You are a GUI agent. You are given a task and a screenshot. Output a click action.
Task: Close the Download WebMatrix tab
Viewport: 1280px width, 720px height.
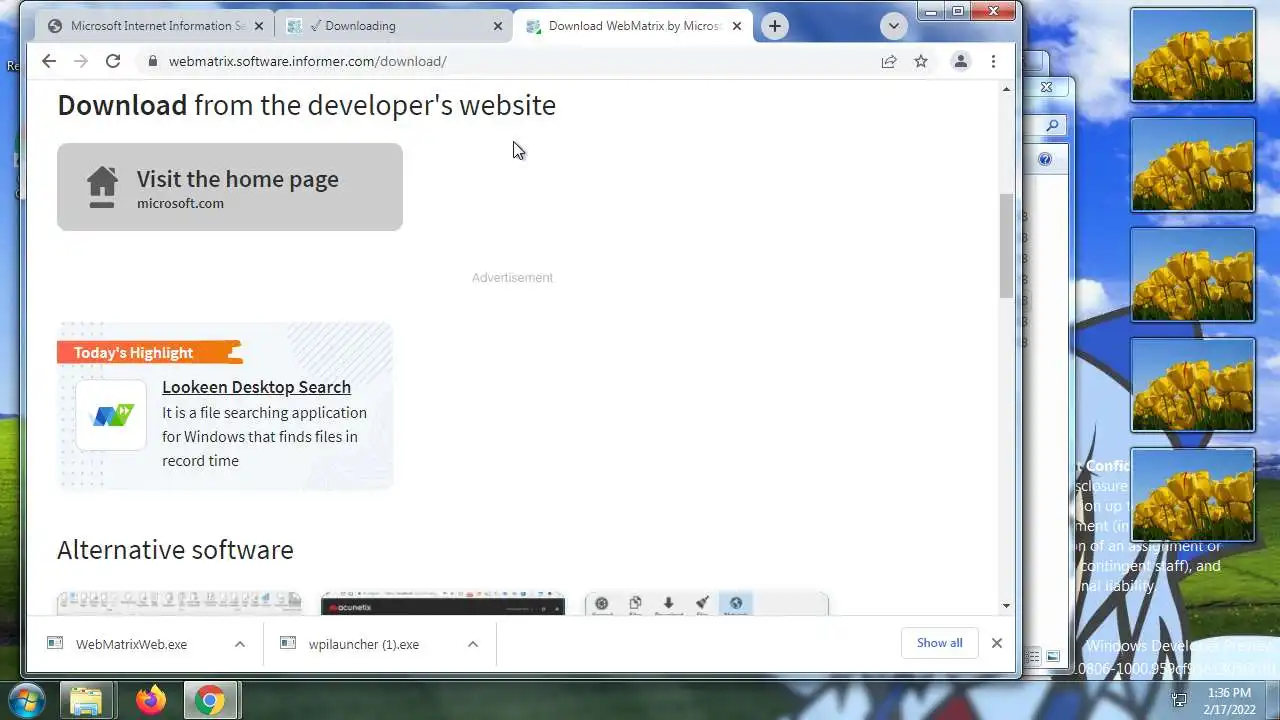coord(737,26)
